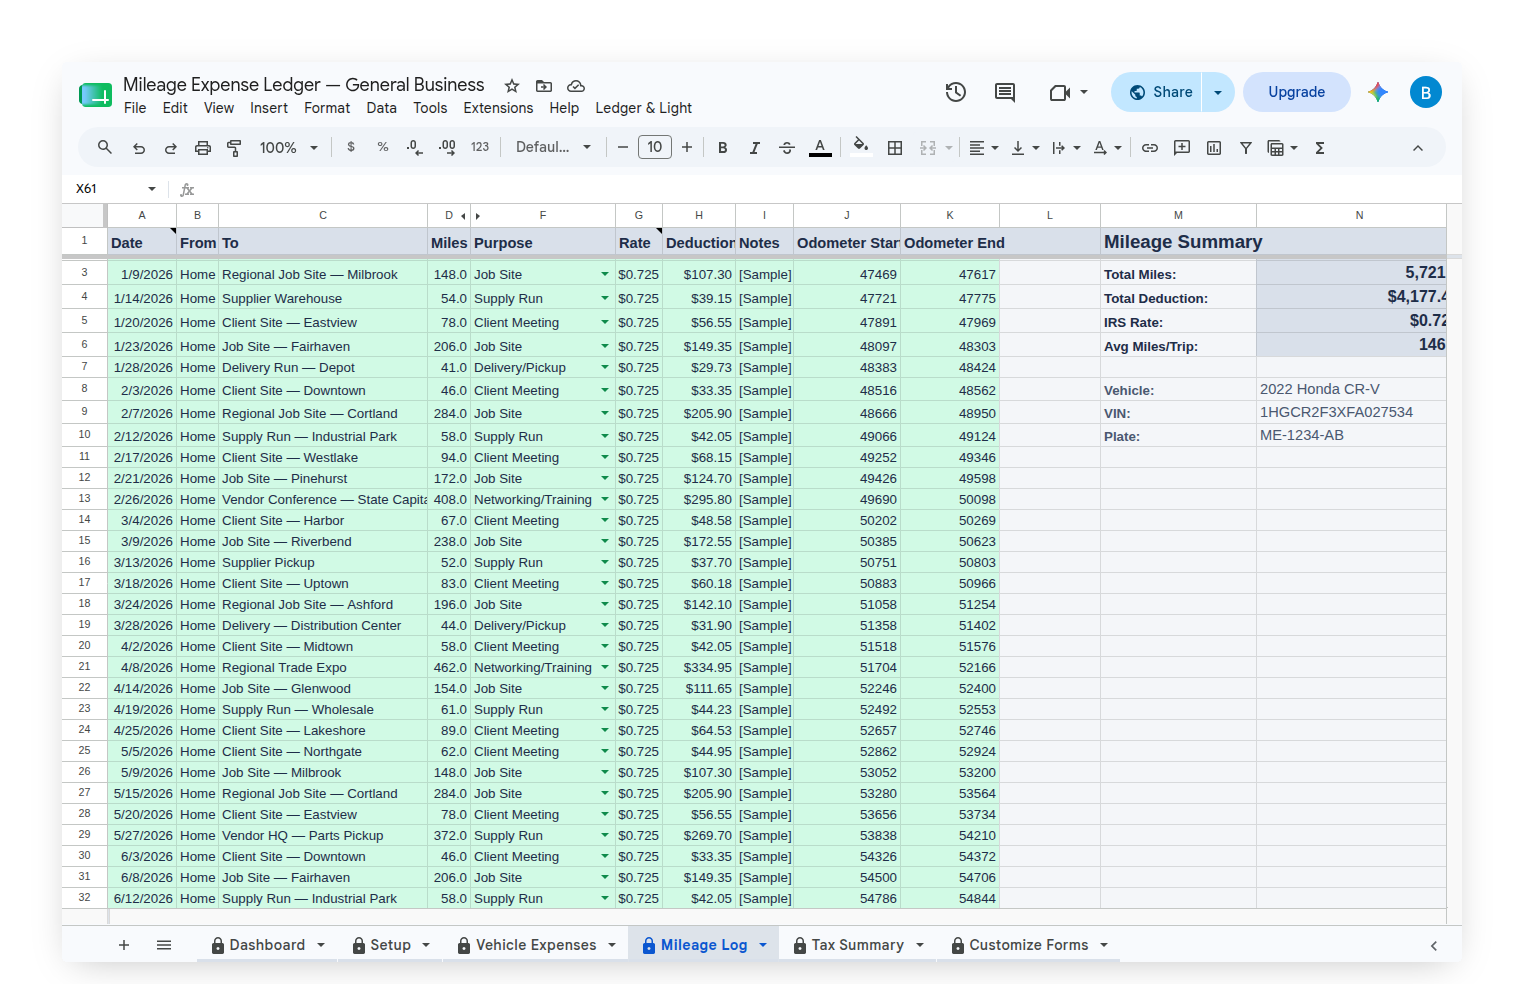Open the Format menu
The height and width of the screenshot is (984, 1524).
[x=327, y=108]
